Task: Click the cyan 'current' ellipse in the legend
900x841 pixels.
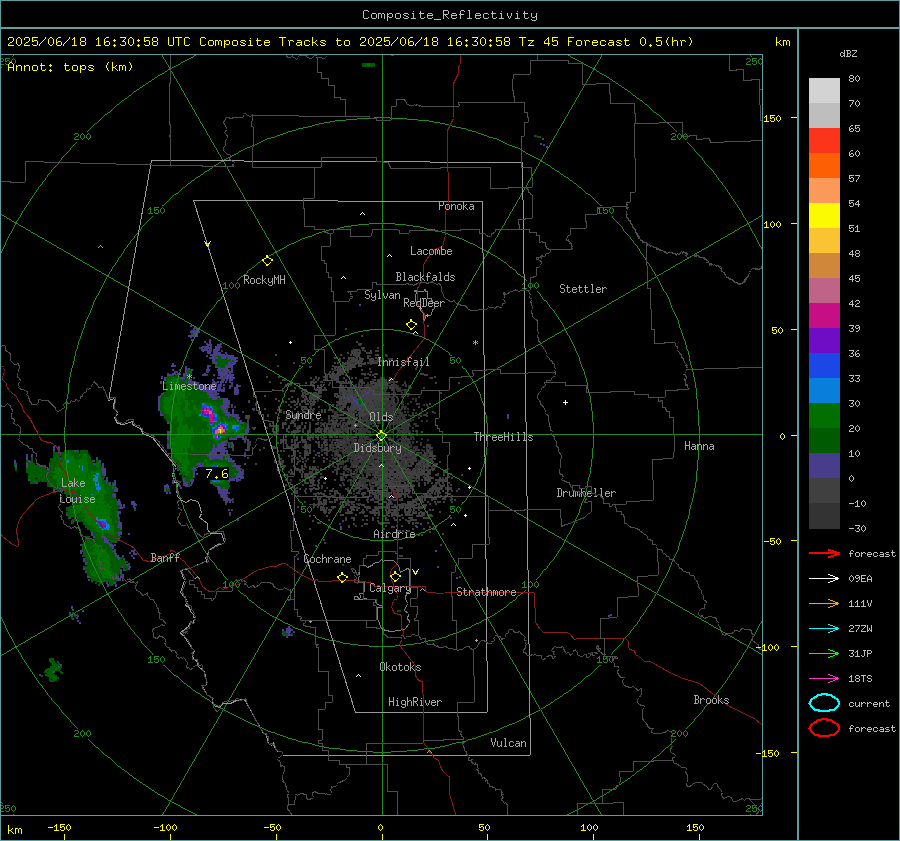Action: 824,703
